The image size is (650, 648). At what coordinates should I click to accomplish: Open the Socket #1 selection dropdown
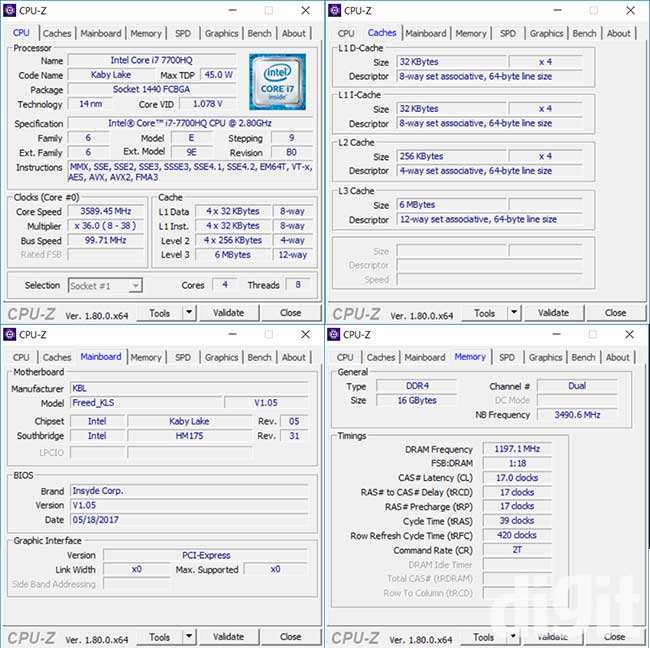(105, 285)
